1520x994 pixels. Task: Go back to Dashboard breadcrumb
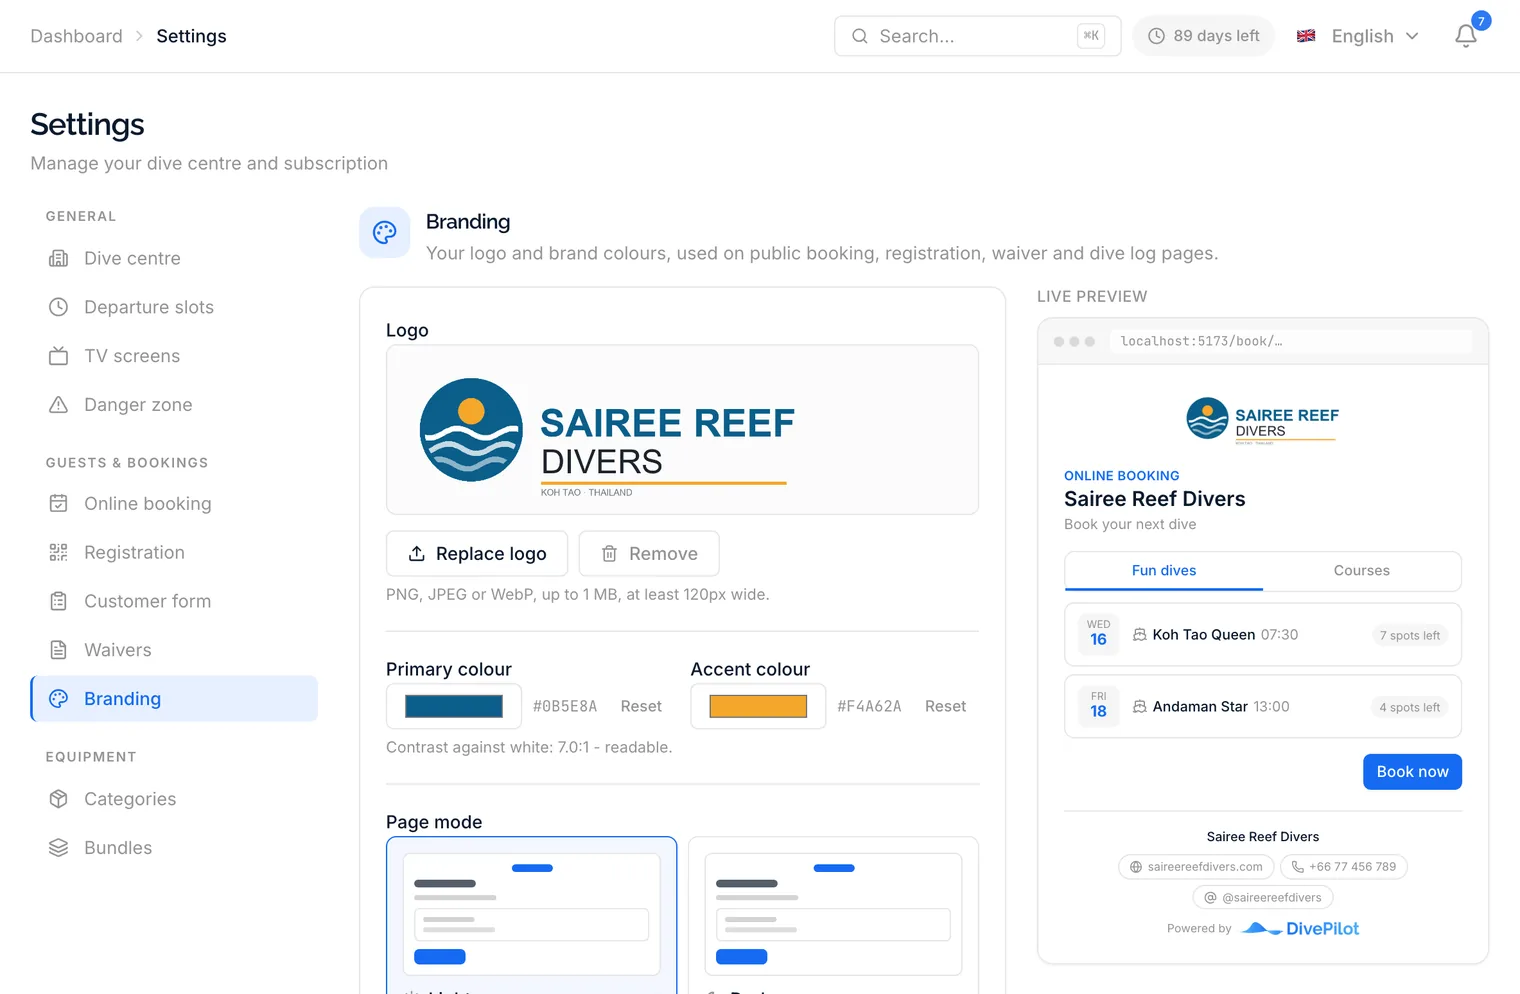(76, 36)
